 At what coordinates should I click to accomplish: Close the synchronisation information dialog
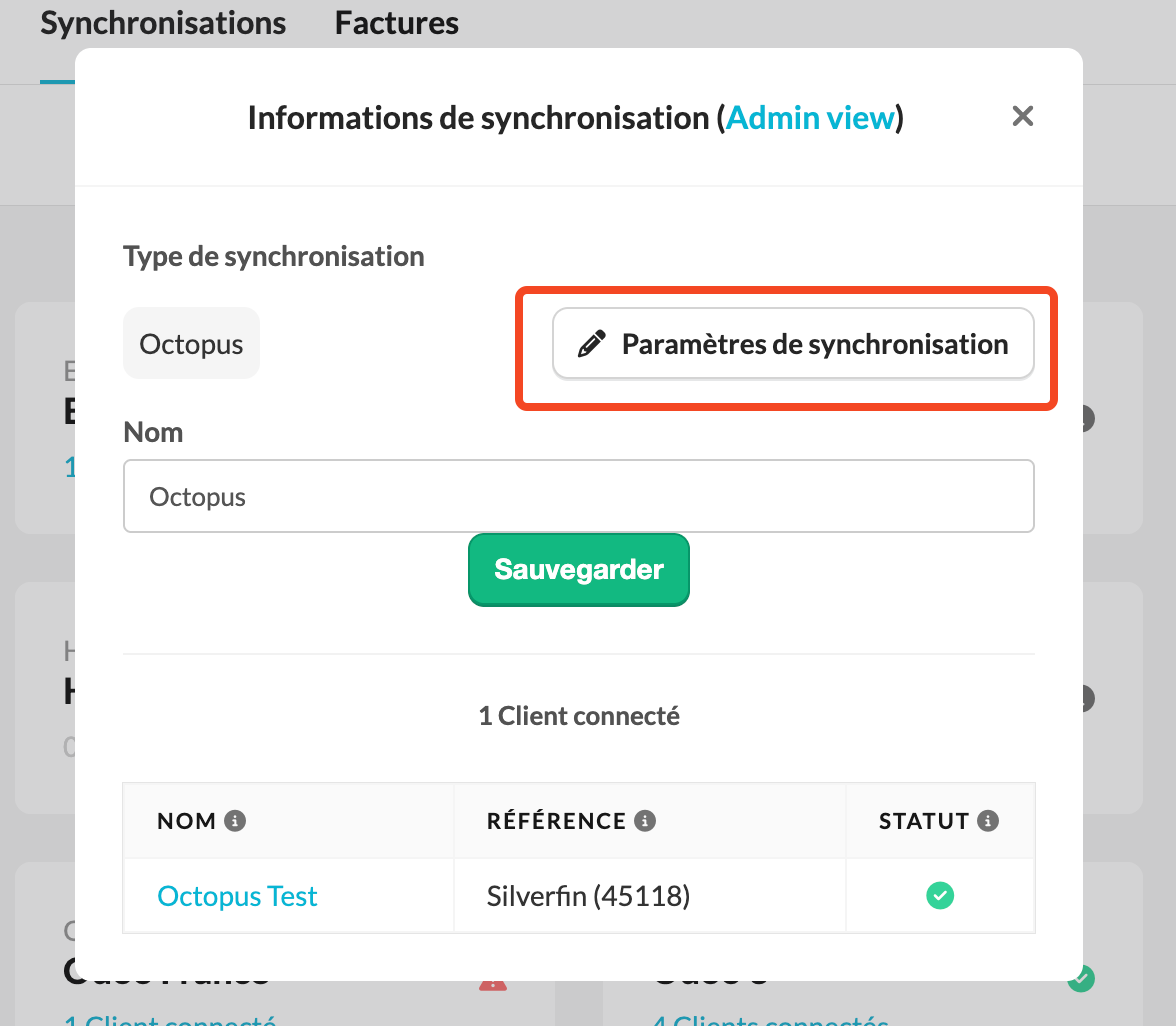(x=1022, y=116)
